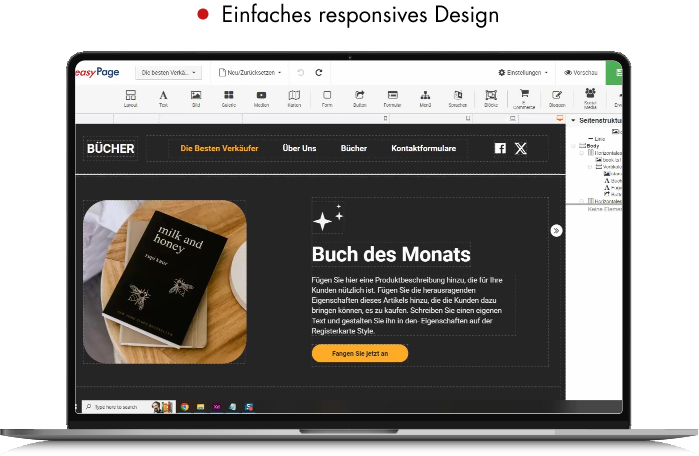Click the green save button
699x456 pixels.
click(614, 72)
